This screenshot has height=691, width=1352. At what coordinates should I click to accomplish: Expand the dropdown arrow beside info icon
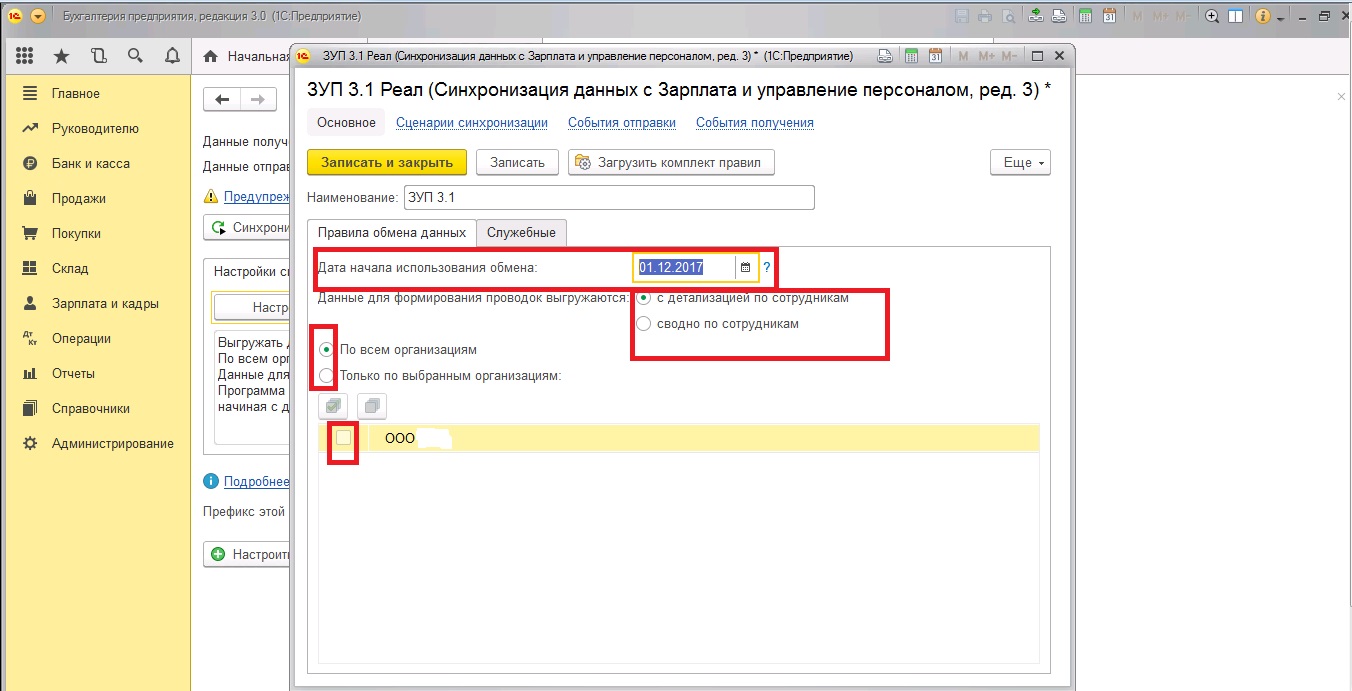[x=1280, y=17]
